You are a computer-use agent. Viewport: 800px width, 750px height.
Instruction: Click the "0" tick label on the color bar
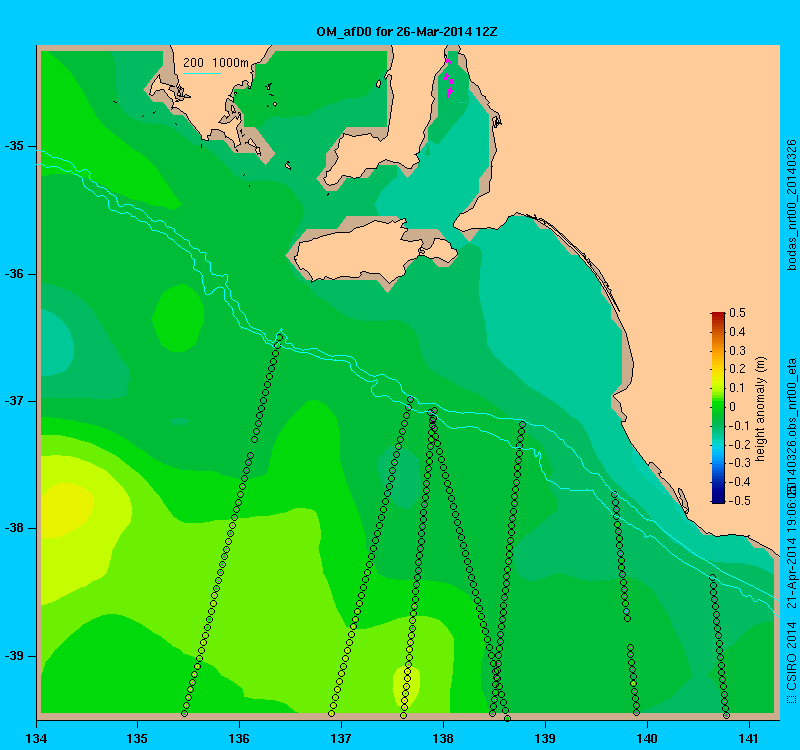point(733,407)
